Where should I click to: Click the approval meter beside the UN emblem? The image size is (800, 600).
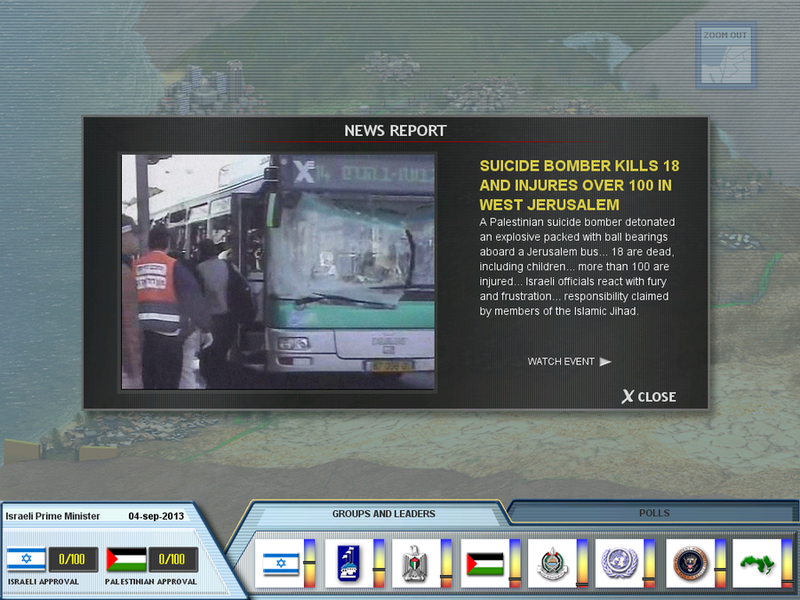(x=649, y=563)
